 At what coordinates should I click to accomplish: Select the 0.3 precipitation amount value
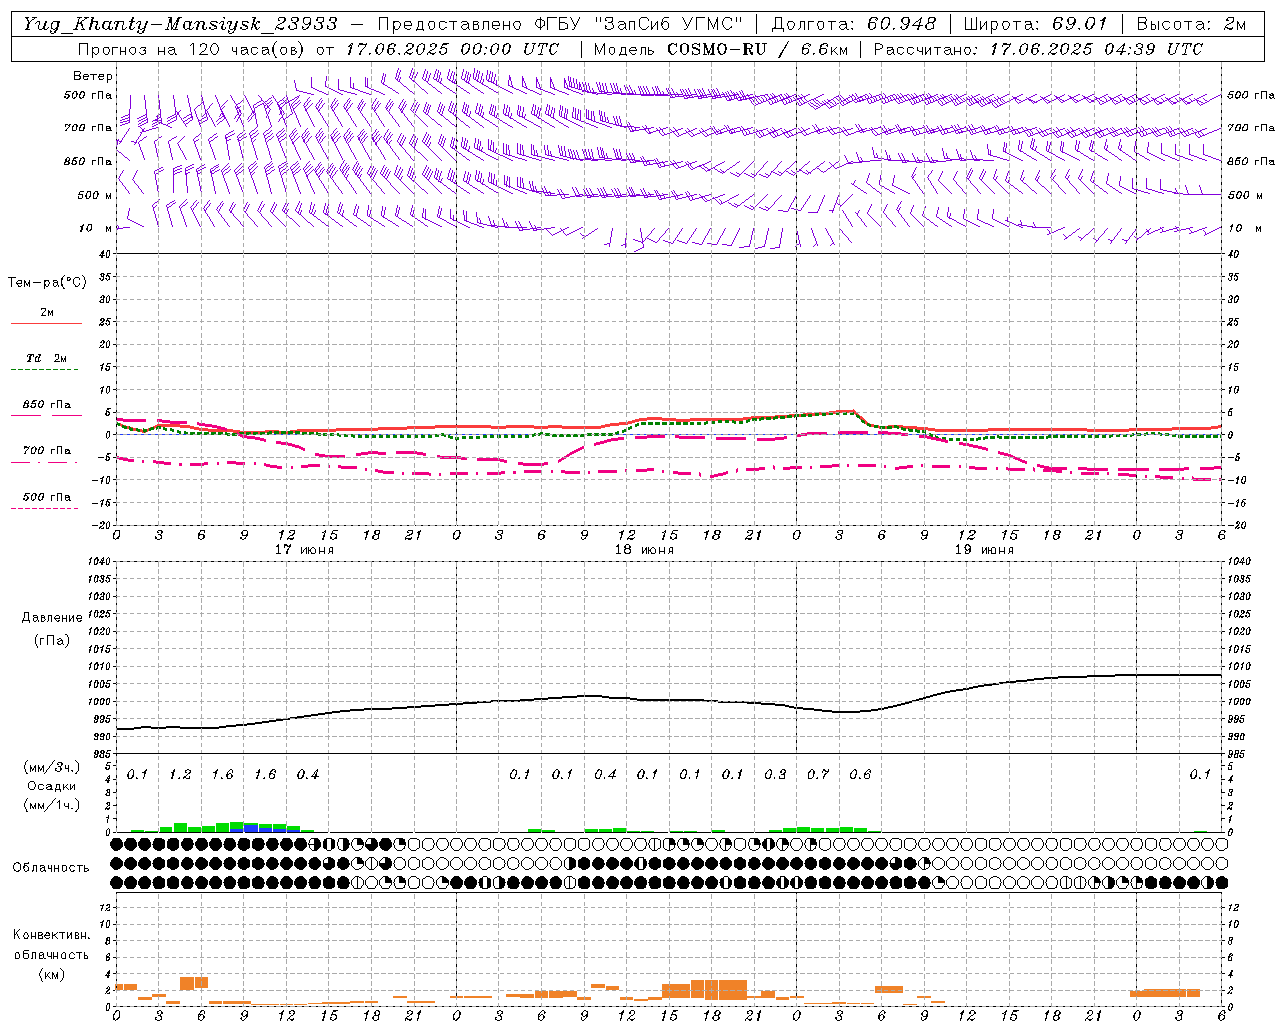pos(775,775)
